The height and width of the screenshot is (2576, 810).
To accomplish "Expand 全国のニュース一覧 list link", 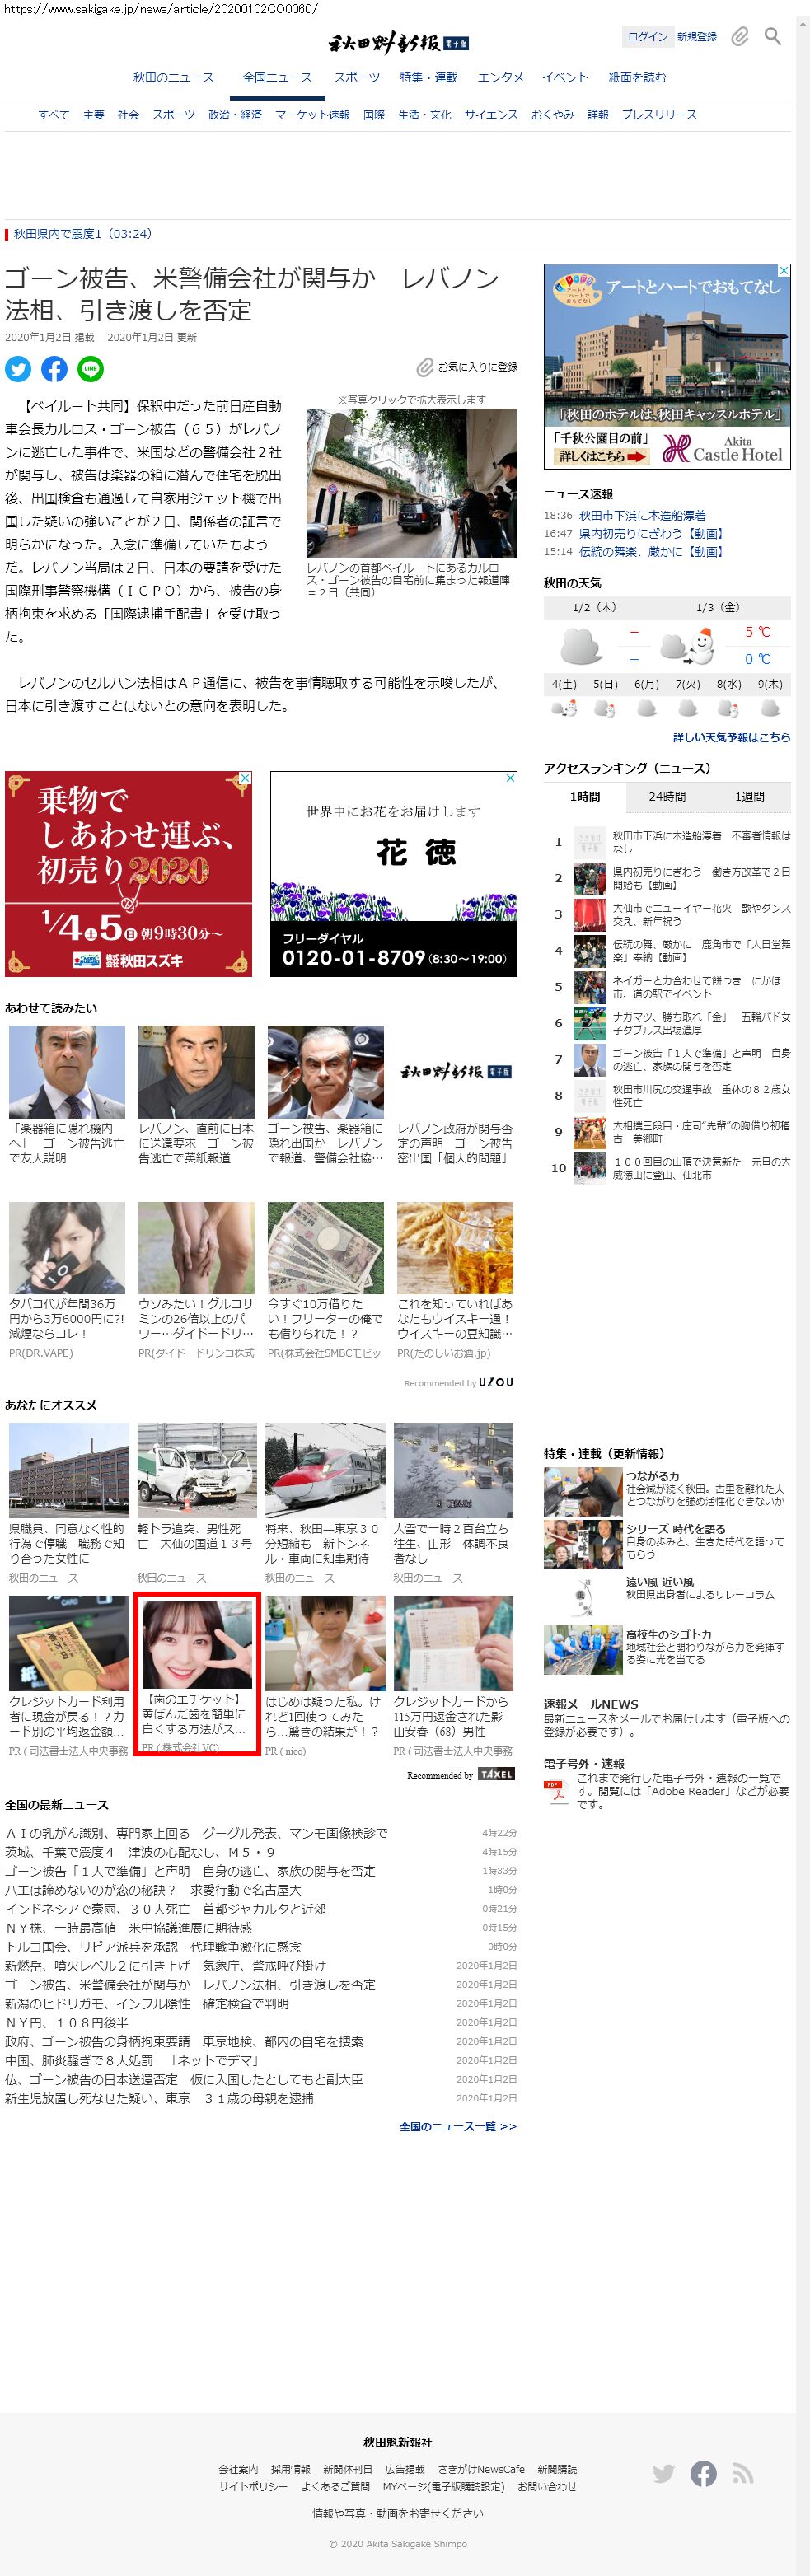I will pyautogui.click(x=458, y=2126).
